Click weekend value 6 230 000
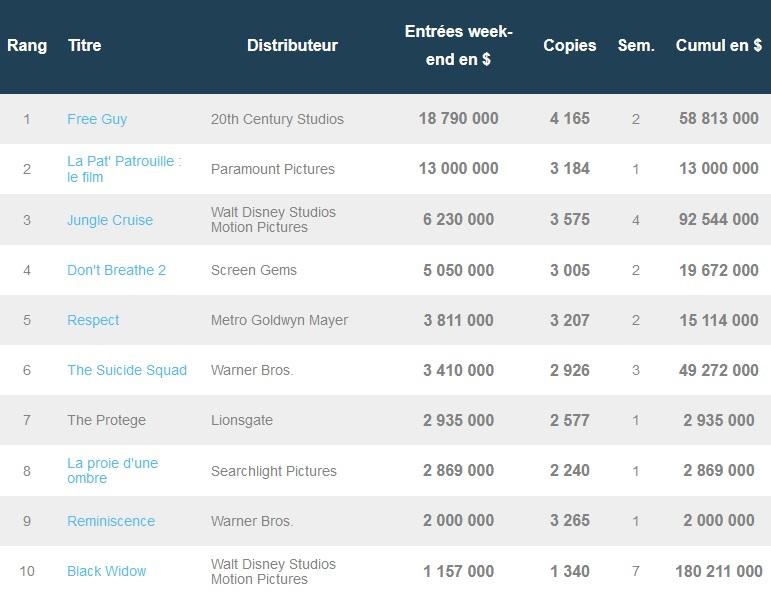The image size is (771, 595). [x=458, y=219]
